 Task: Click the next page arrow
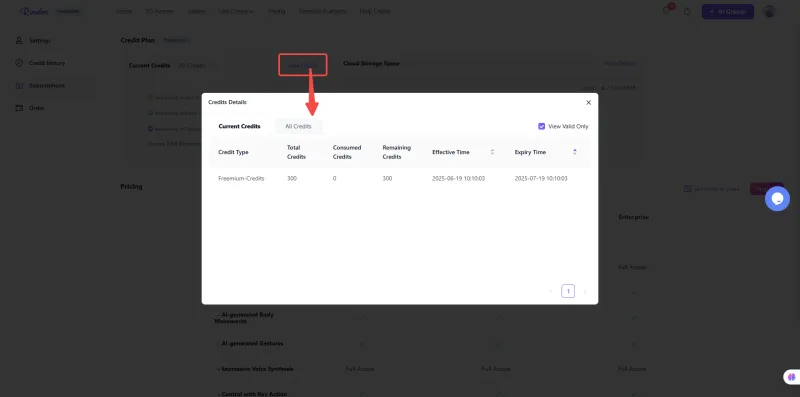pyautogui.click(x=585, y=291)
